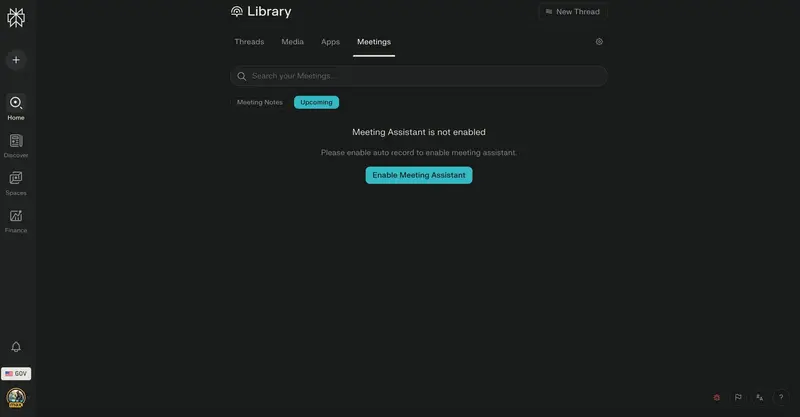
Task: Click the Search your Meetings field
Action: (420, 76)
